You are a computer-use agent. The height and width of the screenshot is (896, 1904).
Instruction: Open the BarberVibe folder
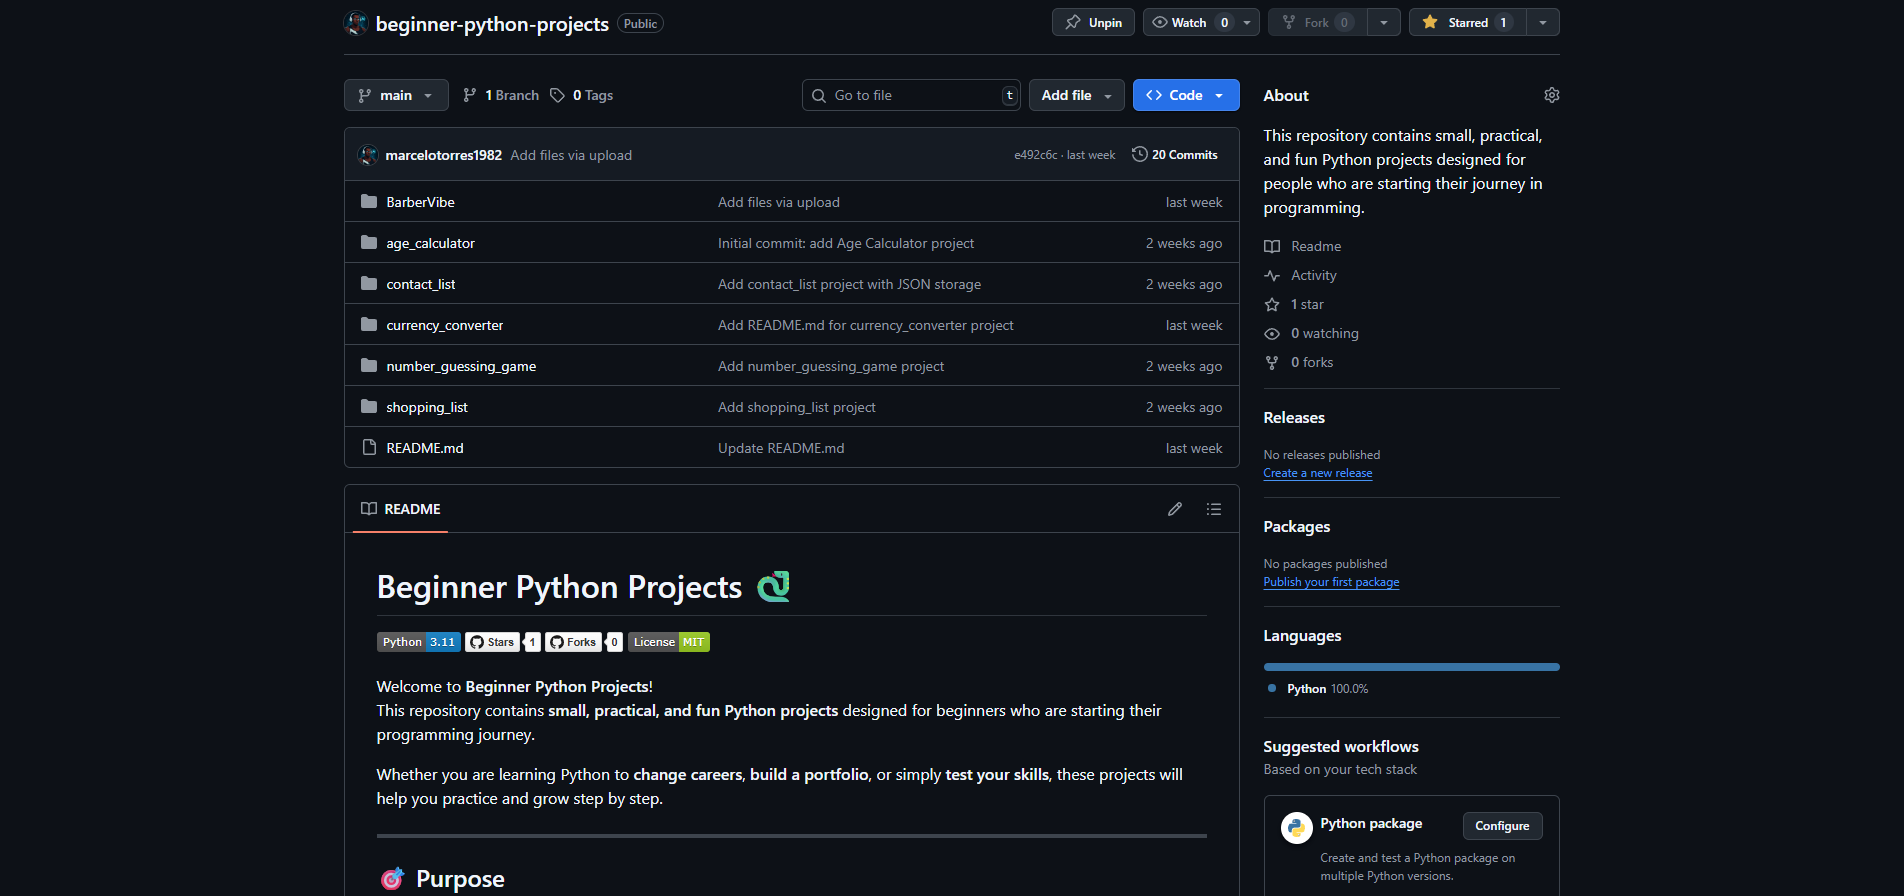[420, 202]
